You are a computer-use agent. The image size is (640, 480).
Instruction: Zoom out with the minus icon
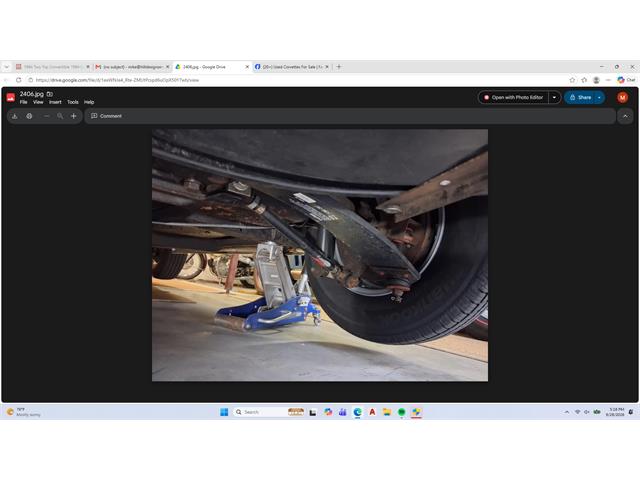47,116
